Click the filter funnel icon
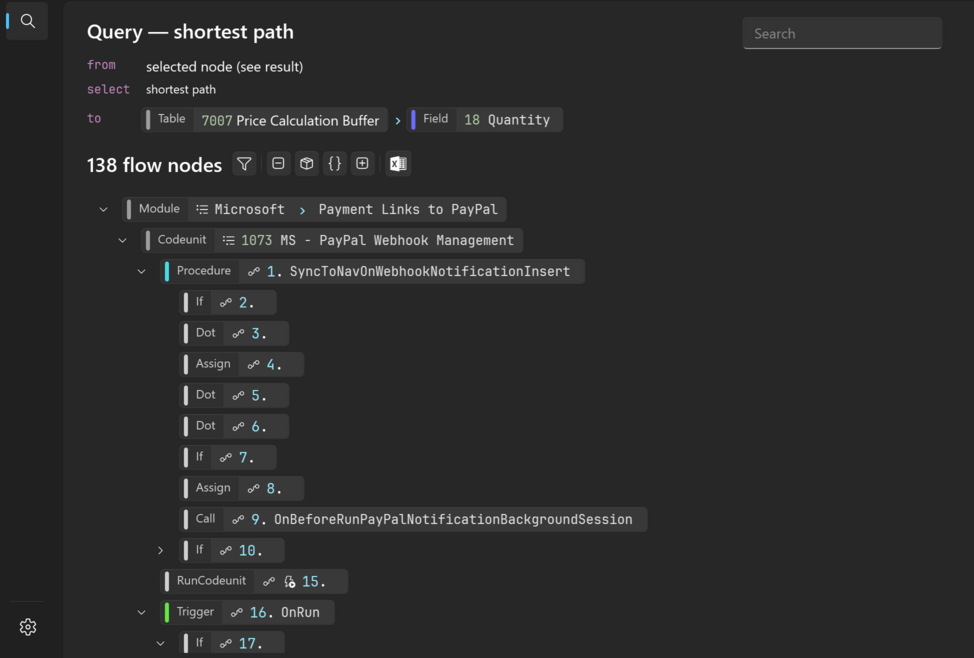 tap(244, 164)
